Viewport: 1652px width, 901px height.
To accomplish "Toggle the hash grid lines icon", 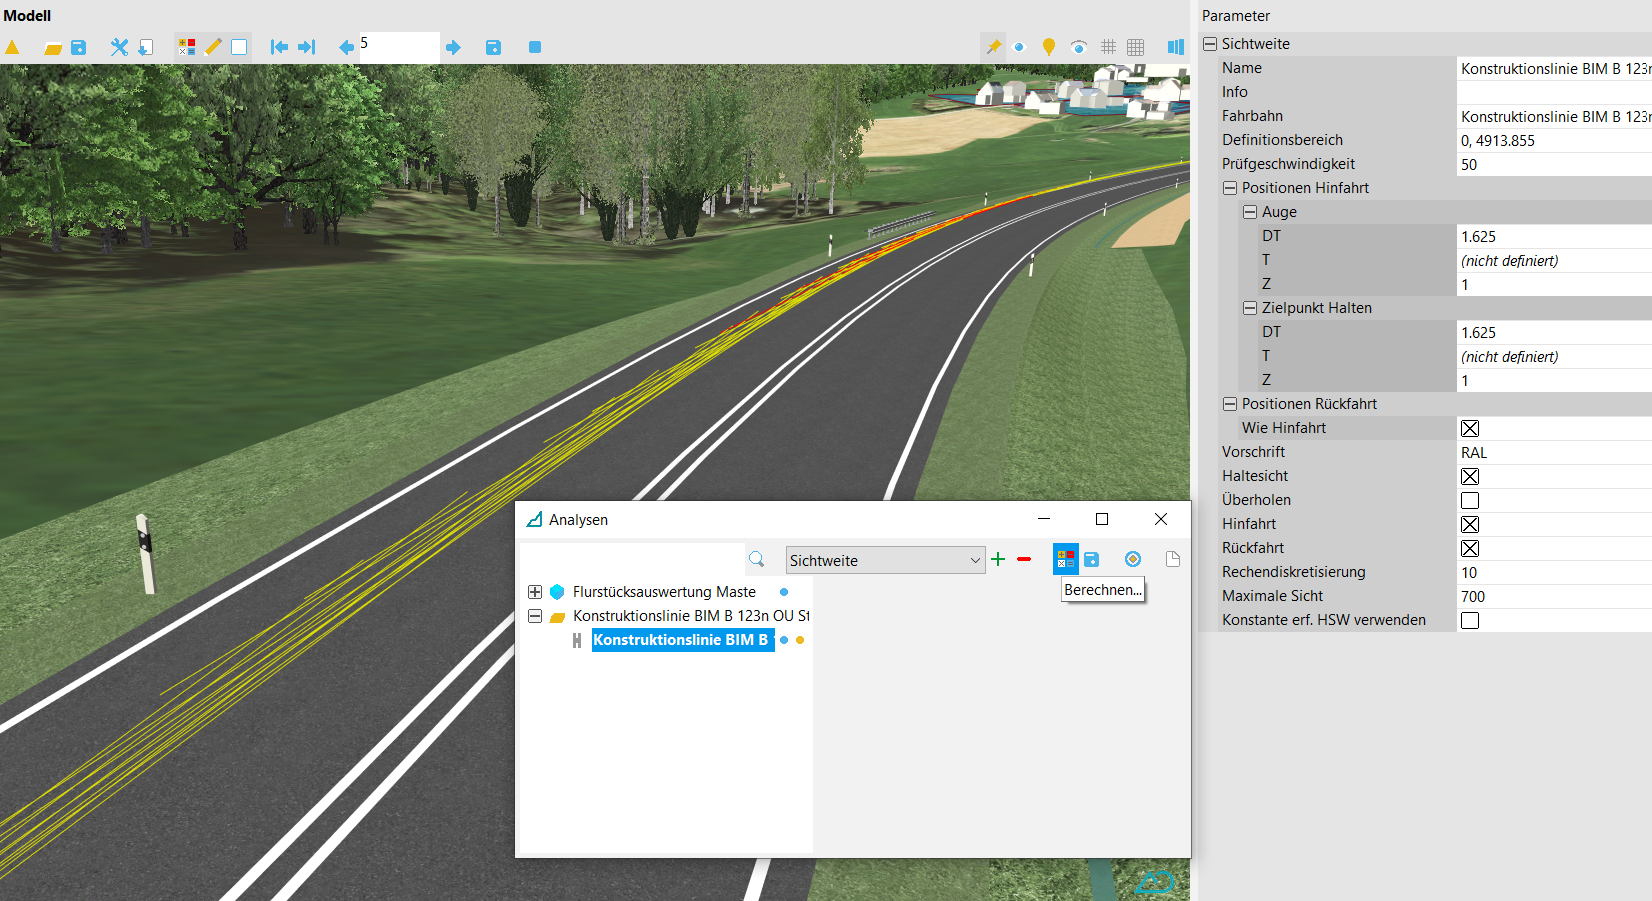I will click(1108, 47).
